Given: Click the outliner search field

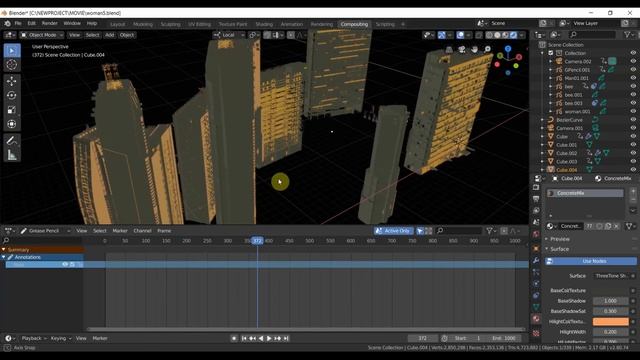Looking at the screenshot, I should 593,35.
